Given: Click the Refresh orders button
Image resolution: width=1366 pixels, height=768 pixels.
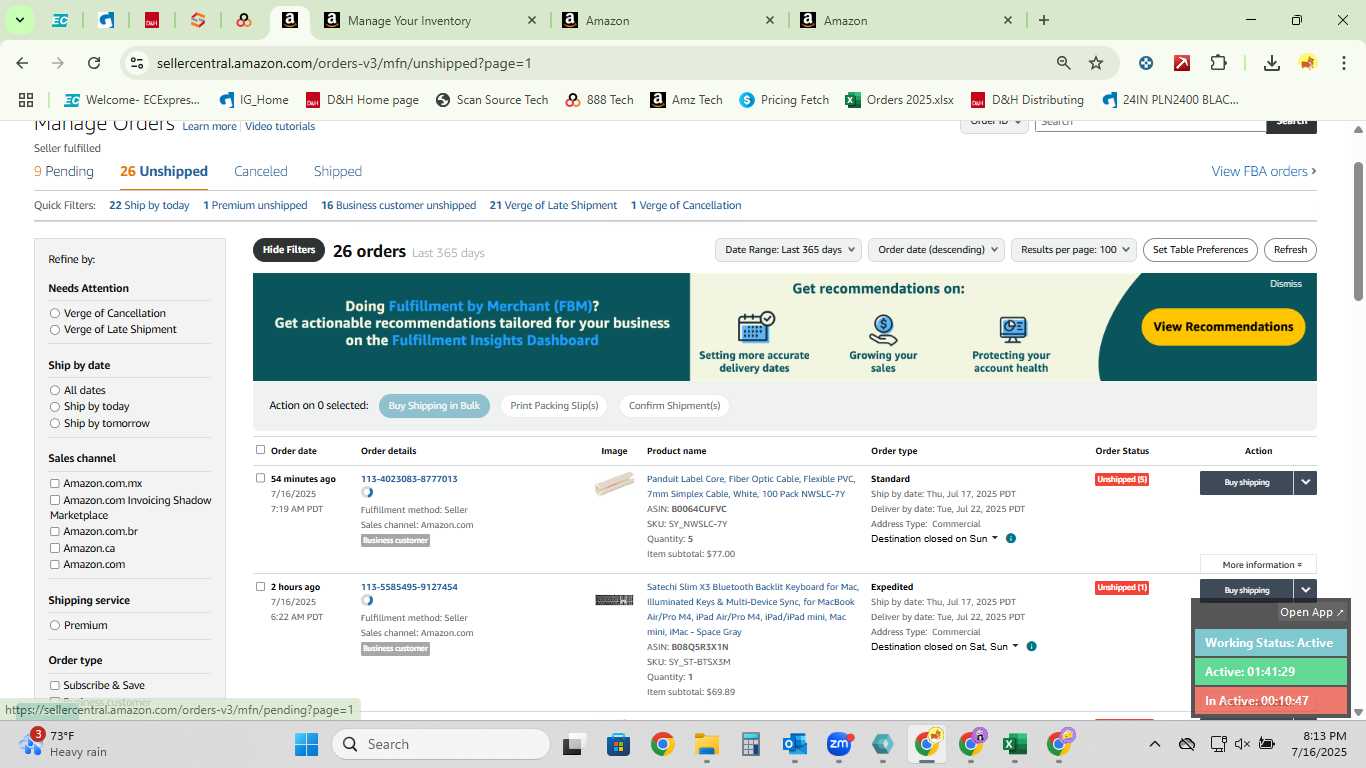Looking at the screenshot, I should [1290, 250].
